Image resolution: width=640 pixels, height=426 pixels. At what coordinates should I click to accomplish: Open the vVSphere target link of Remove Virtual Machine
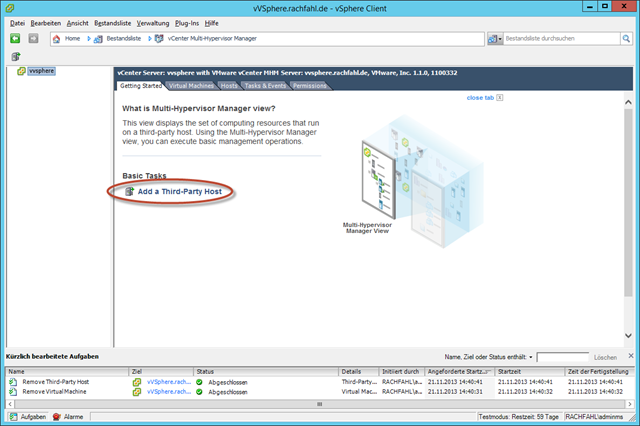point(169,392)
